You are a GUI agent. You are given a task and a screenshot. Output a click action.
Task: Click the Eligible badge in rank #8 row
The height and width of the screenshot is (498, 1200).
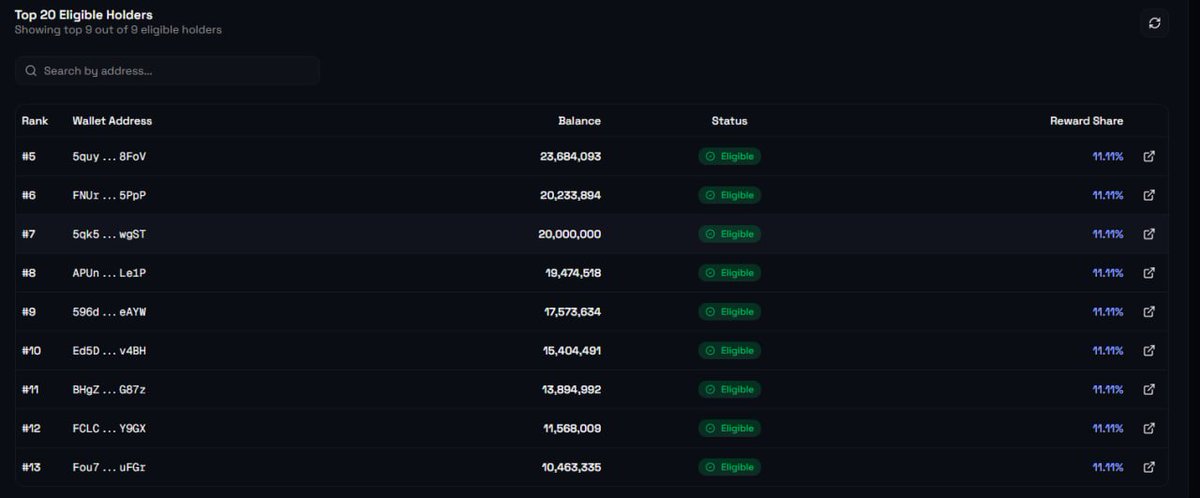click(x=729, y=273)
